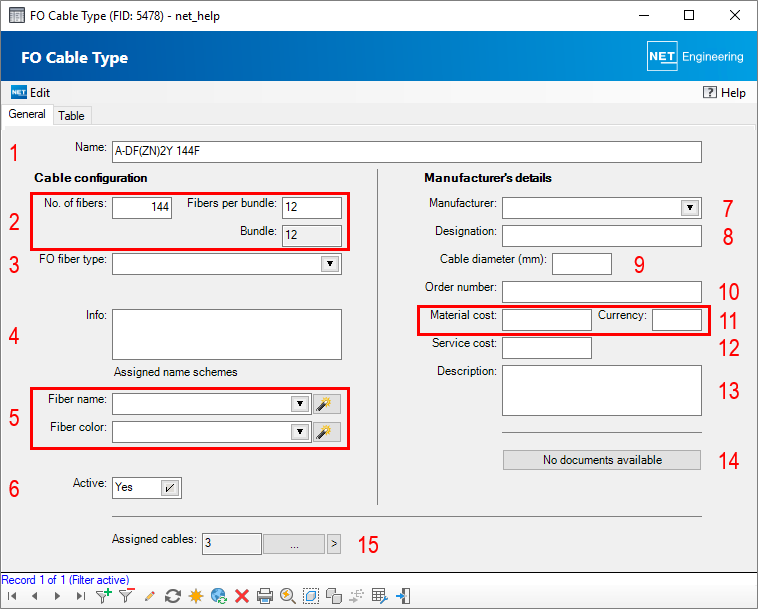Screen dimensions: 758x609
Task: Jump to the last record
Action: tap(80, 596)
